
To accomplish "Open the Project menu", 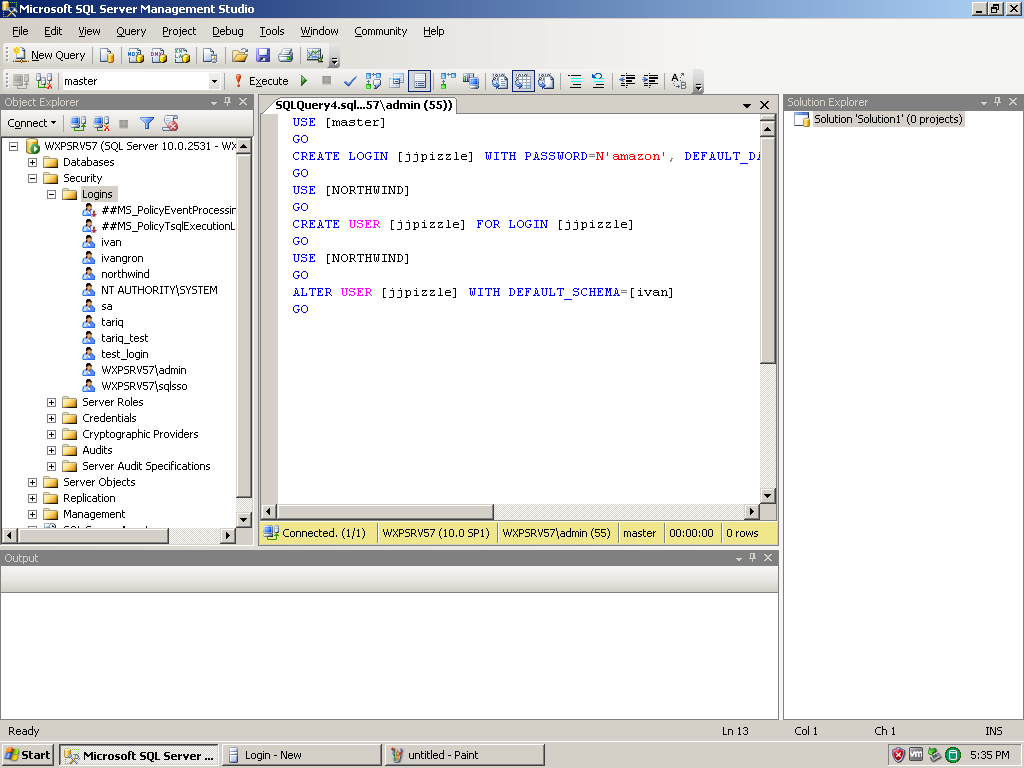I will point(179,31).
